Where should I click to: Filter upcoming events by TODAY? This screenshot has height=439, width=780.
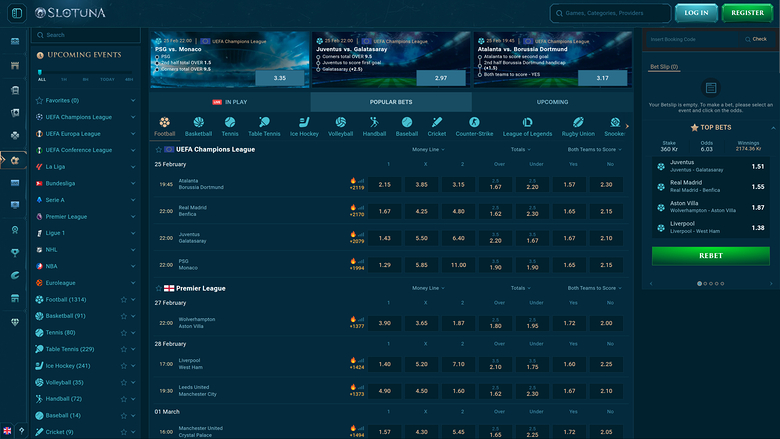coord(107,80)
